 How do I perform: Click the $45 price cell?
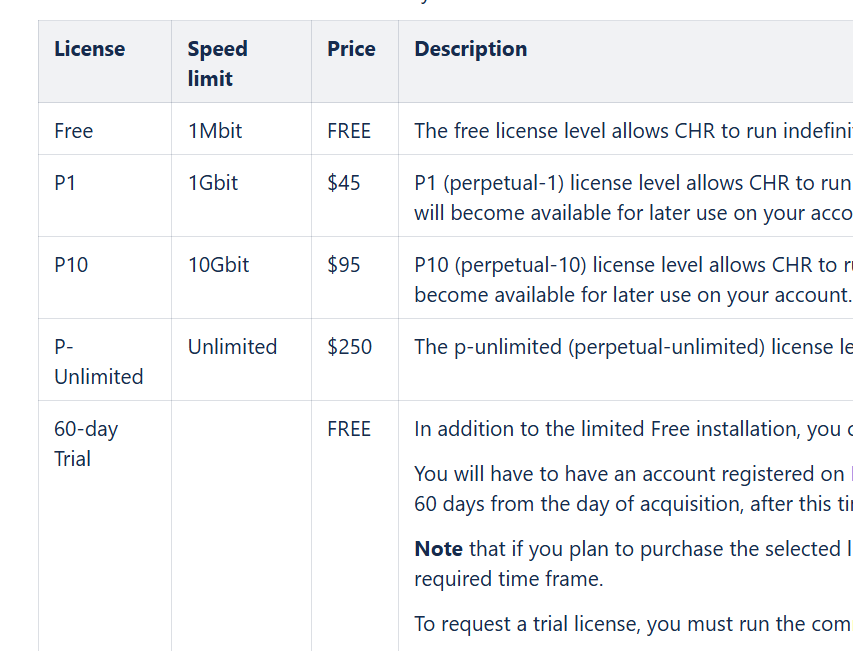click(x=344, y=183)
